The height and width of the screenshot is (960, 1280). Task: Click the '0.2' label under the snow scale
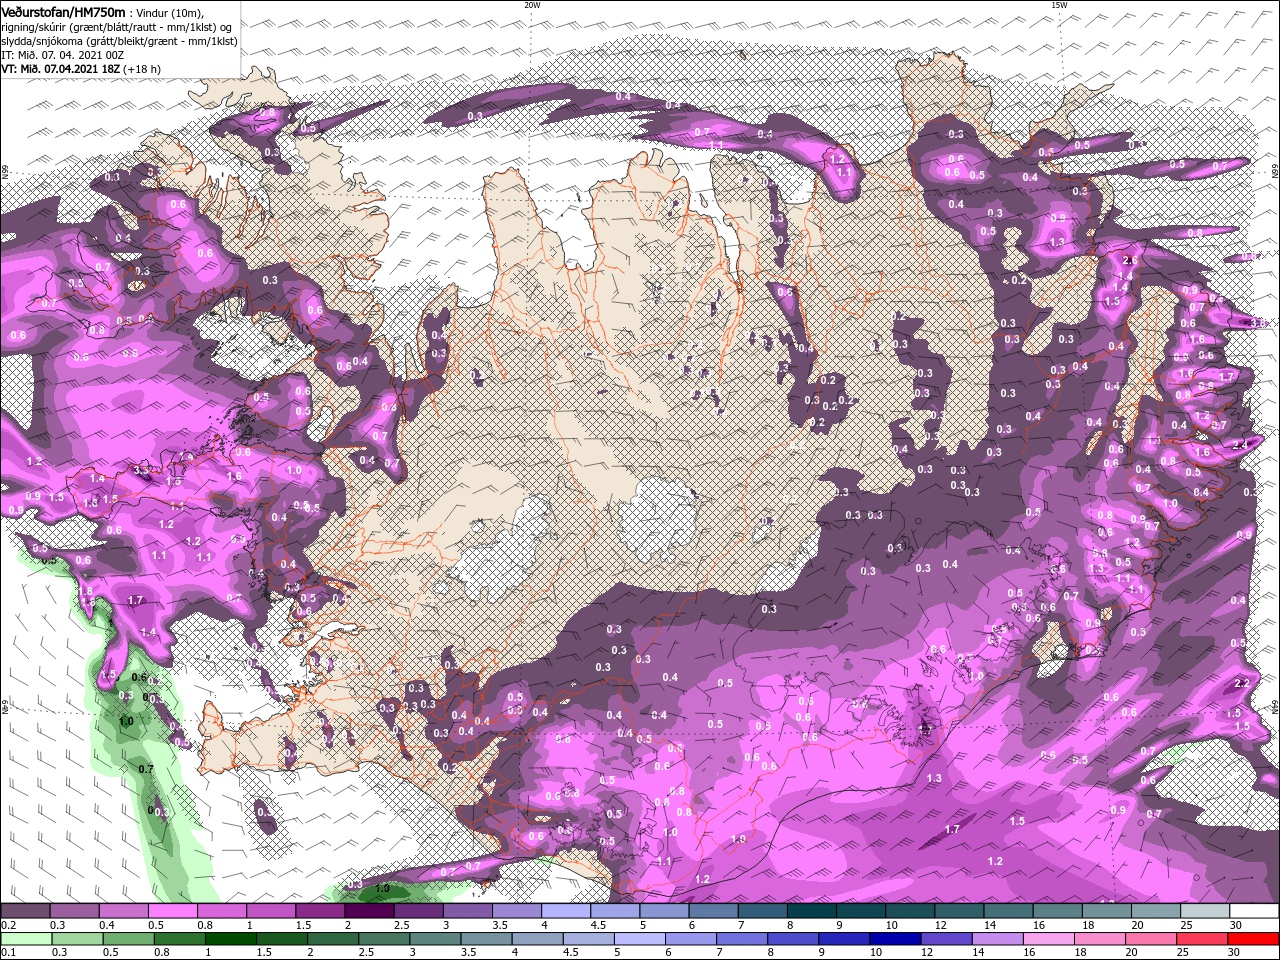(8, 925)
